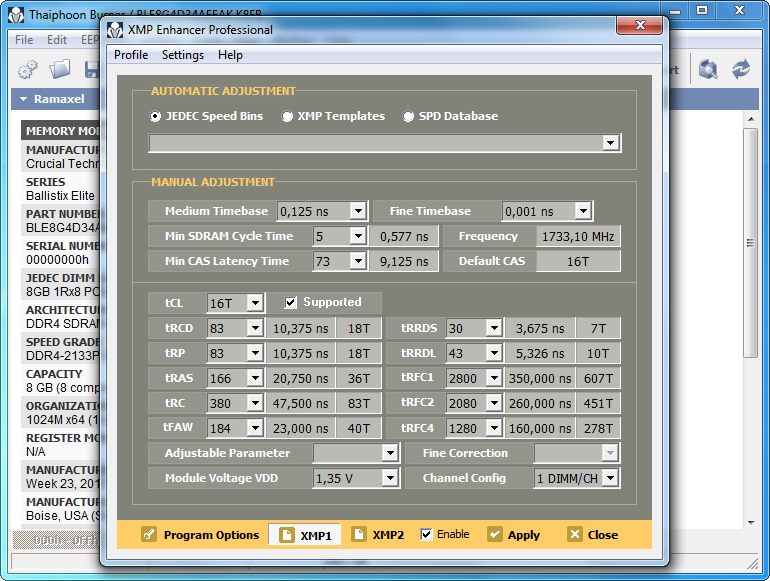Click the XMP1 page icon

[x=287, y=534]
